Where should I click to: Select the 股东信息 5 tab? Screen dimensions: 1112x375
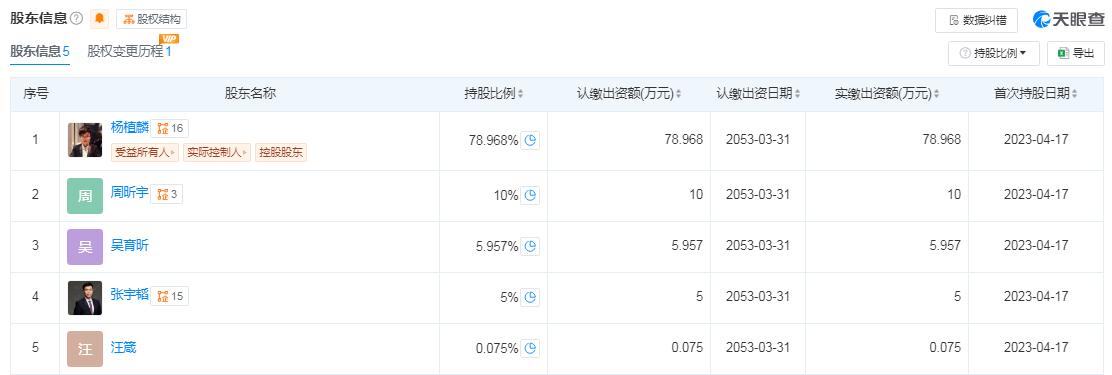pos(40,51)
